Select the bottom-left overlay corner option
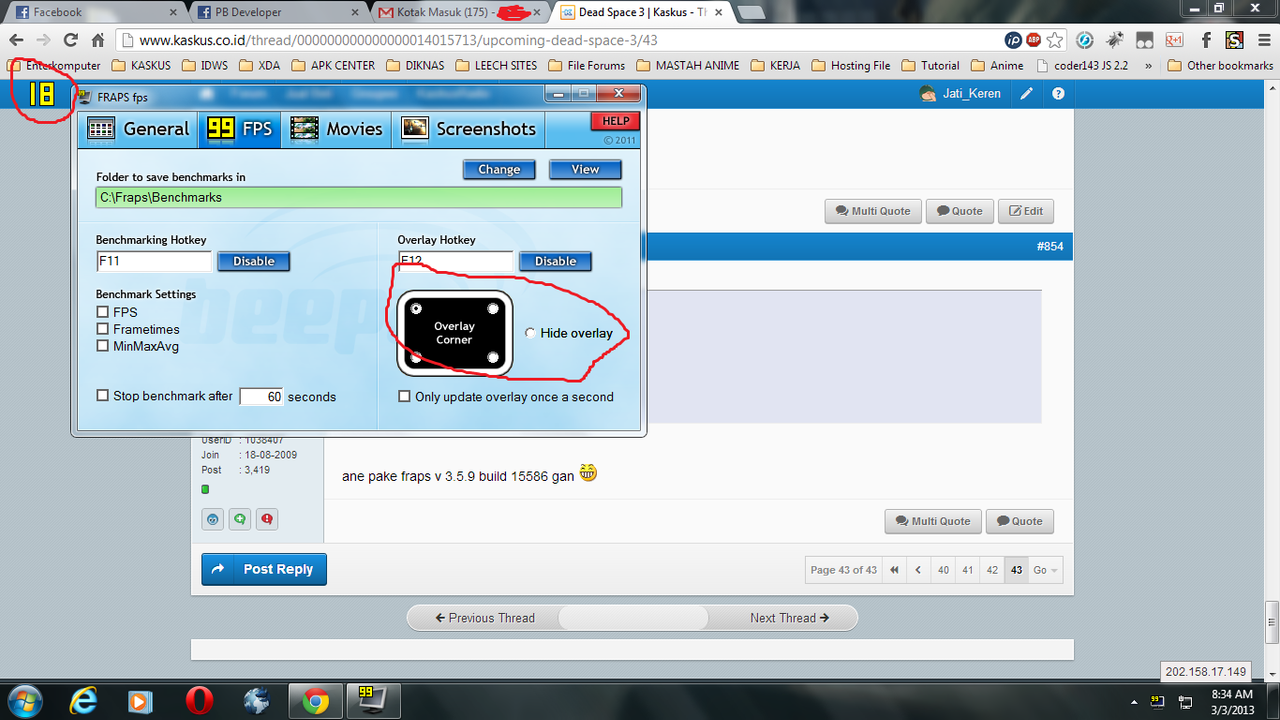 click(416, 357)
